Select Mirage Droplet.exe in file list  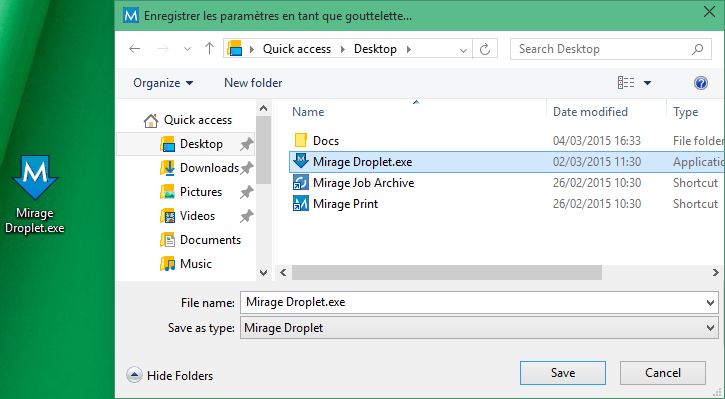[x=507, y=162]
